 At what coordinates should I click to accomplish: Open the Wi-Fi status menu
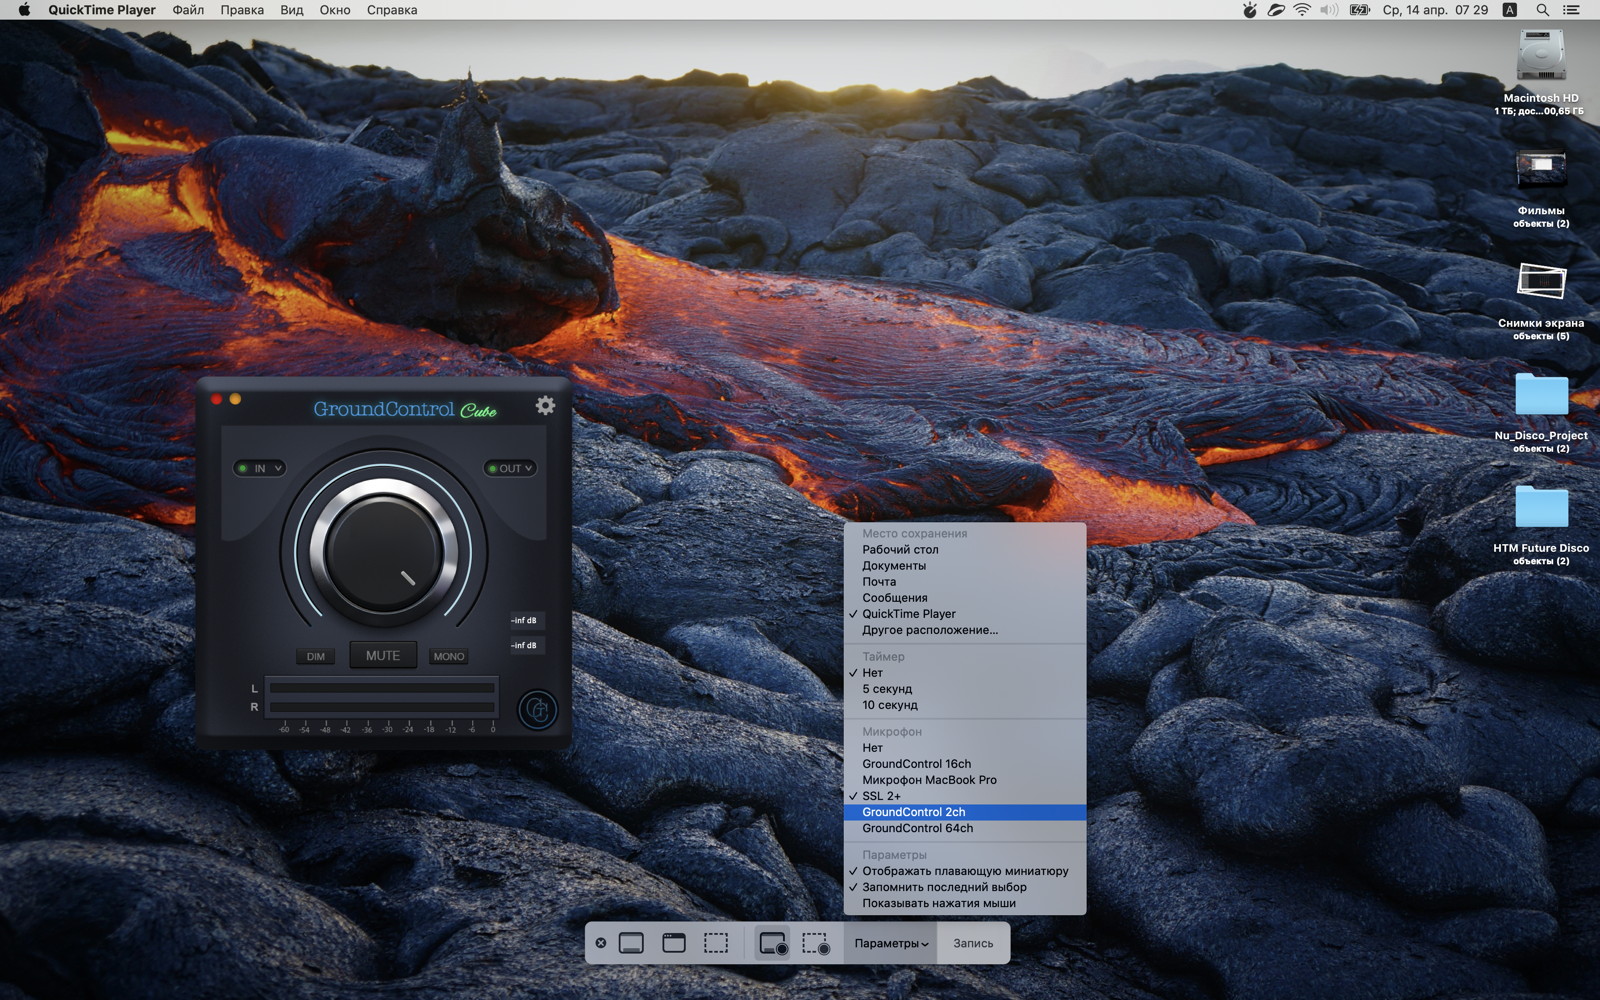(x=1302, y=10)
